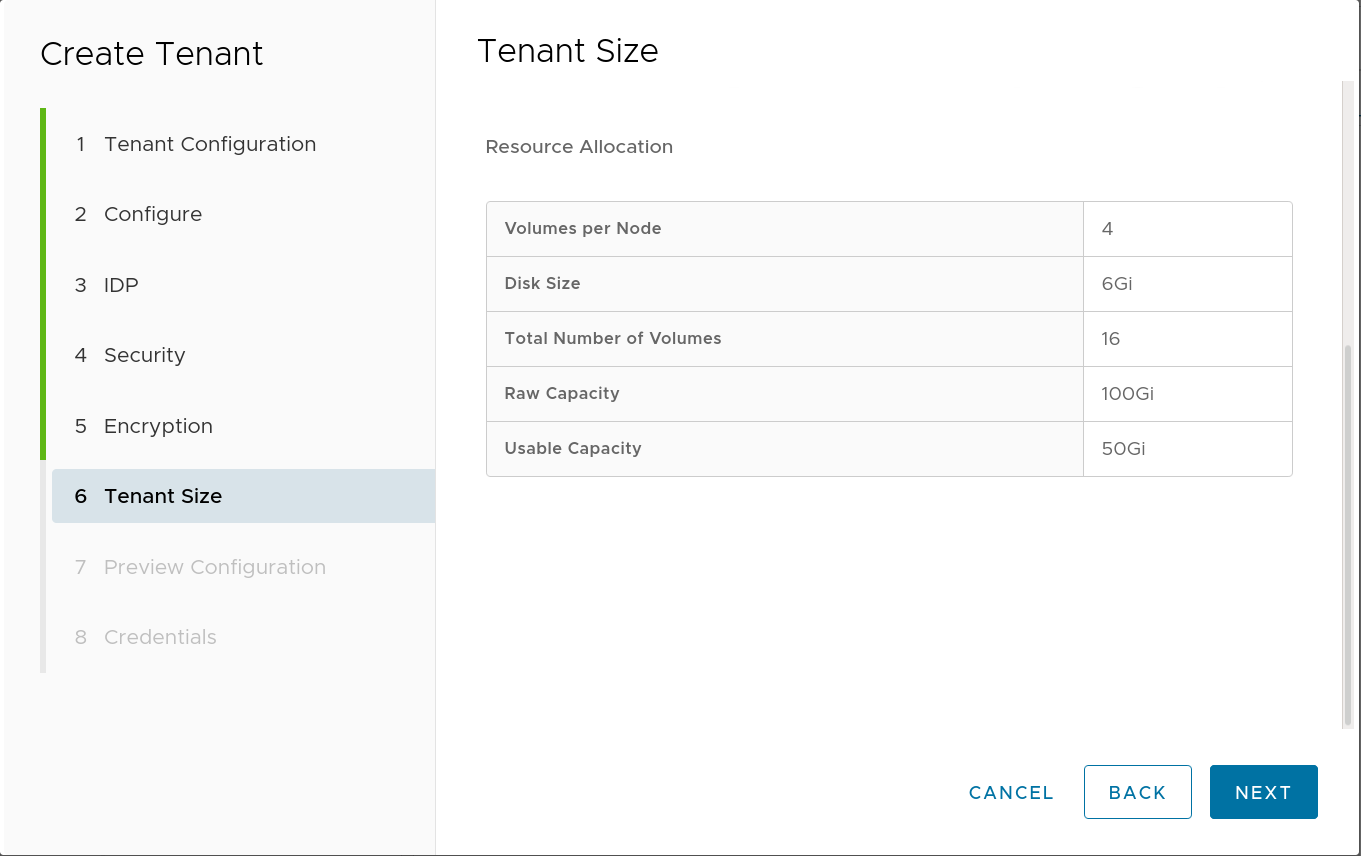Viewport: 1361px width, 856px height.
Task: Select the IDP step
Action: [x=120, y=285]
